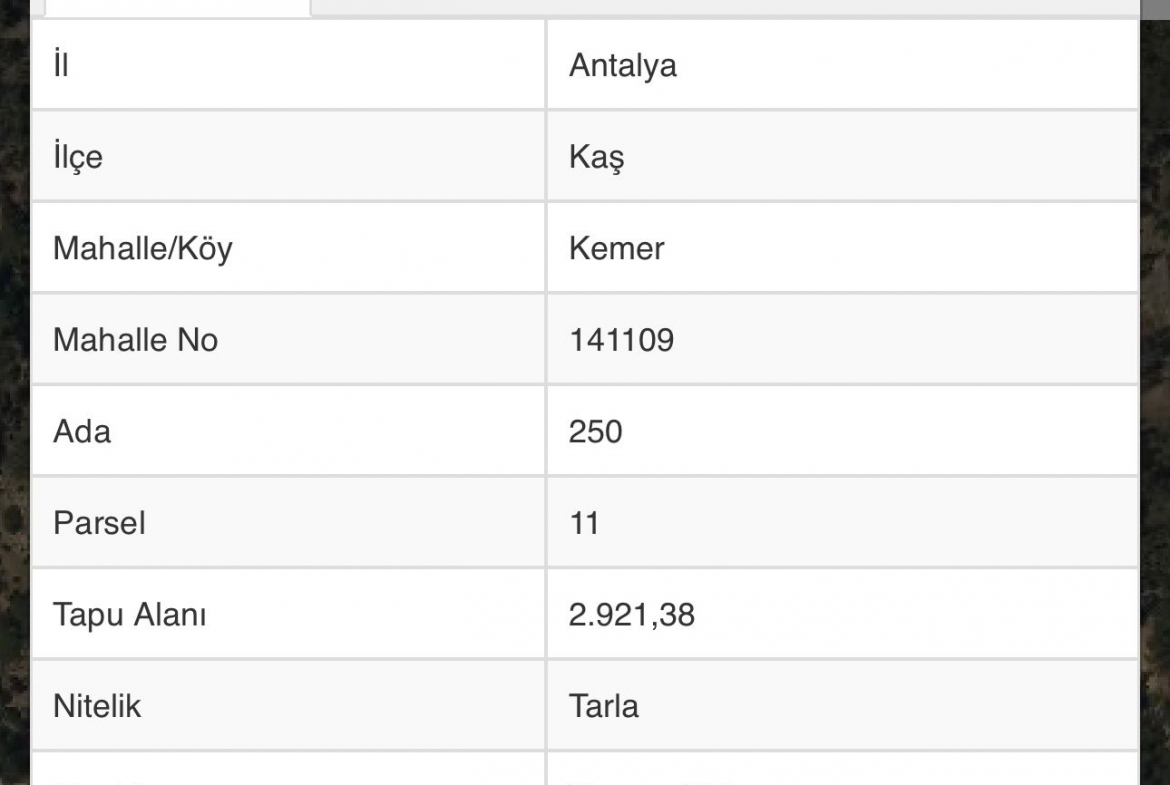Select the active tab above the table

click(x=178, y=7)
